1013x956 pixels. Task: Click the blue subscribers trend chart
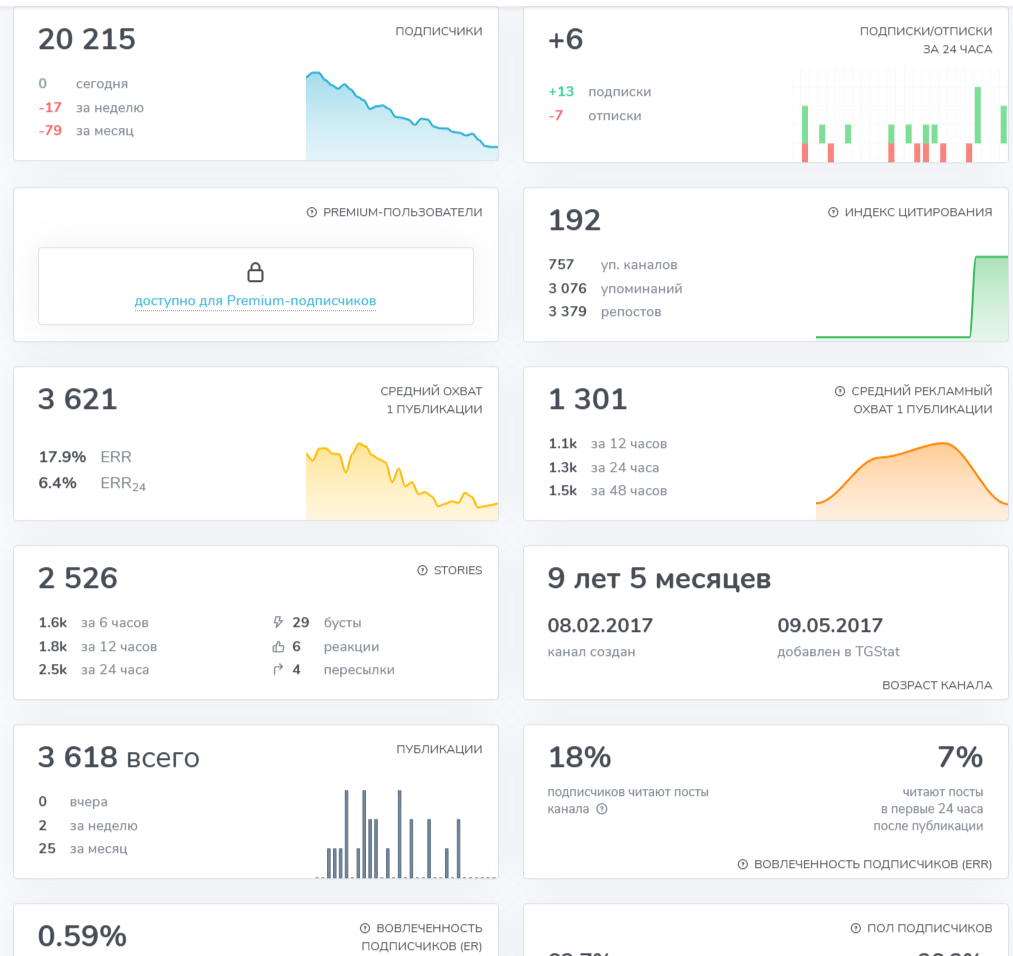[402, 116]
